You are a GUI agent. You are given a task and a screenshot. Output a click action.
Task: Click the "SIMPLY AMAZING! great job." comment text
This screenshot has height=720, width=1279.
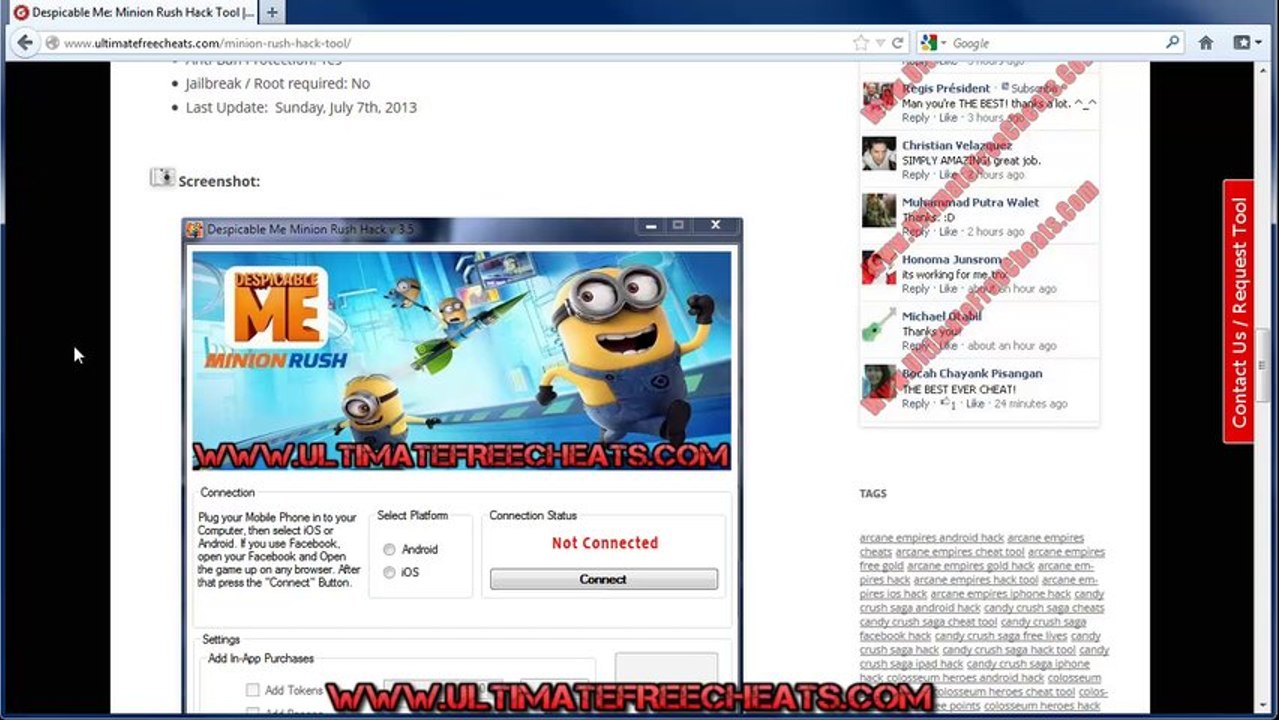[971, 160]
